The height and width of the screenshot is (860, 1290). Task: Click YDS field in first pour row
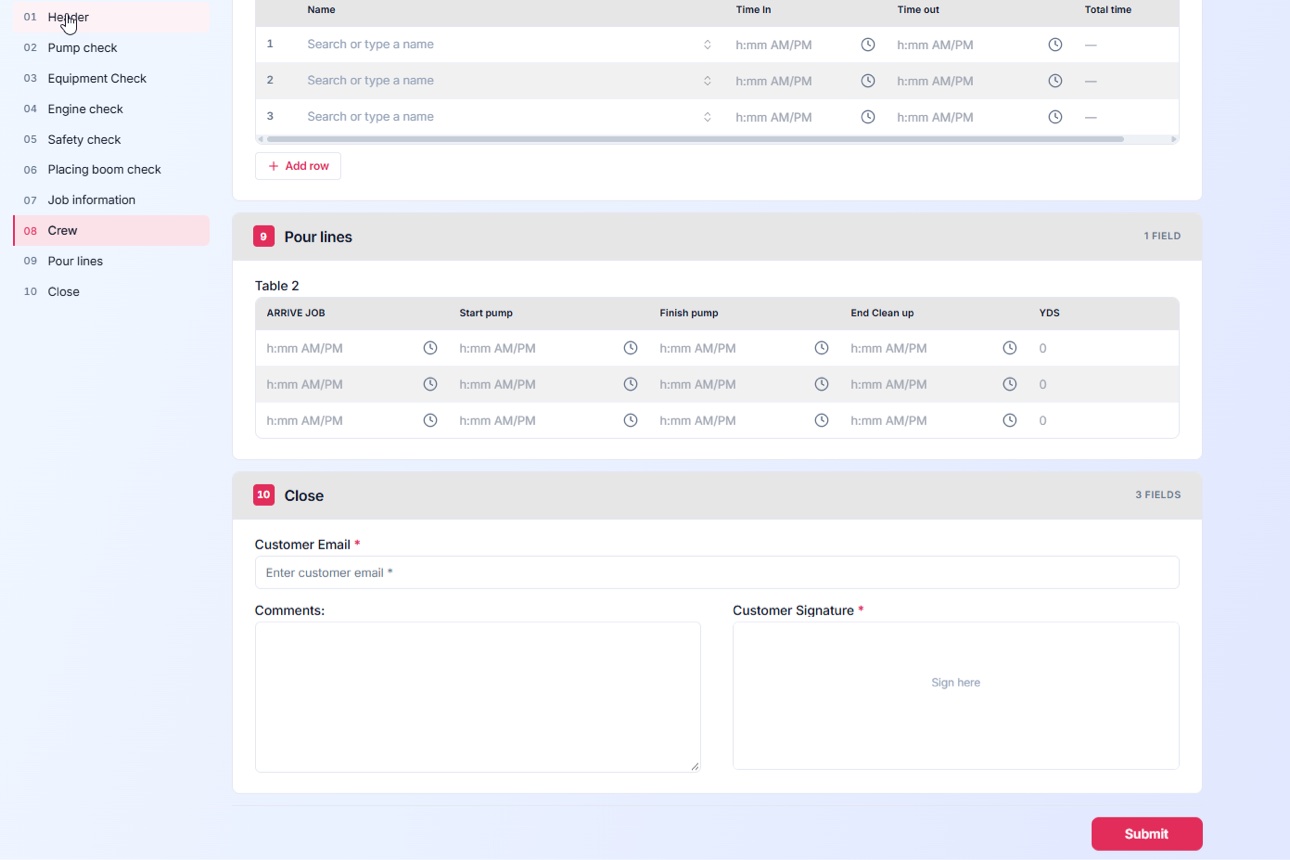tap(1103, 348)
